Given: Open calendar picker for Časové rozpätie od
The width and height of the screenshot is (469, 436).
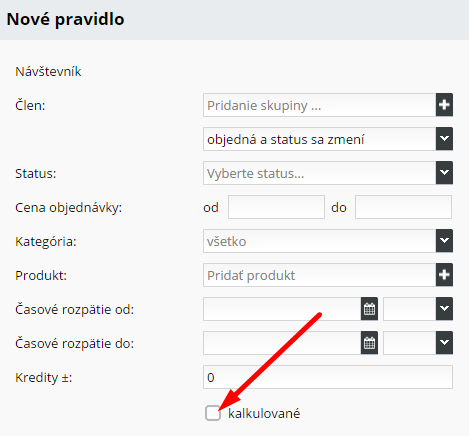Looking at the screenshot, I should tap(369, 309).
